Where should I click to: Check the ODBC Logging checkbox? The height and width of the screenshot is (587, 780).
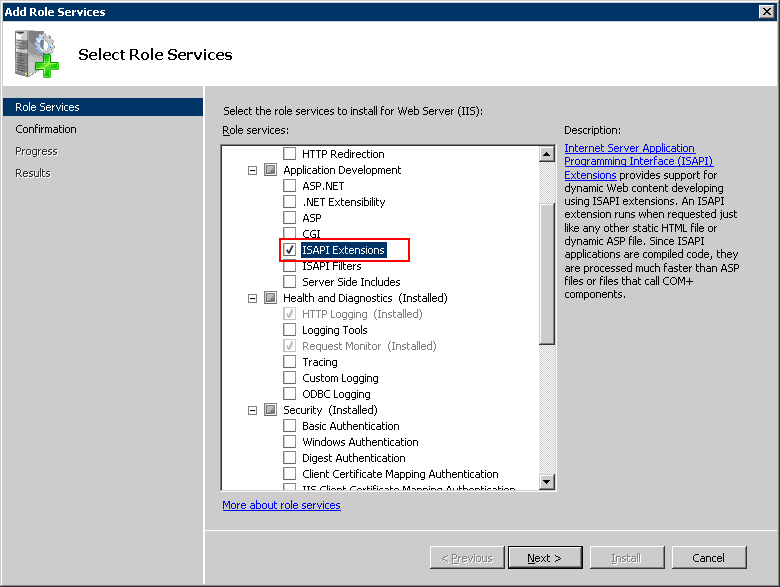(290, 393)
